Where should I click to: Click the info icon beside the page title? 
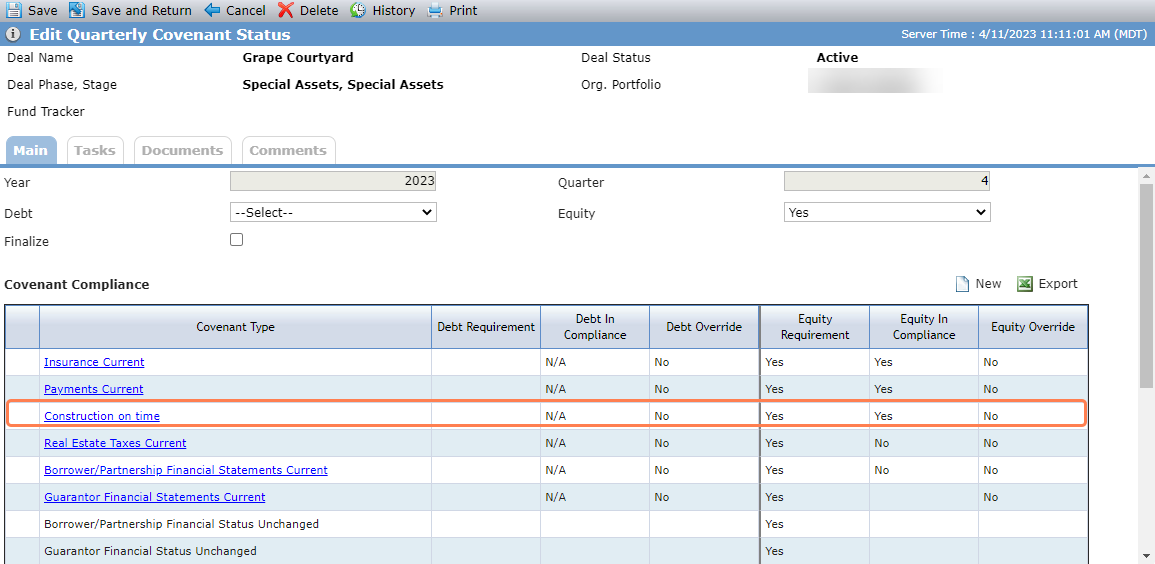coord(13,35)
